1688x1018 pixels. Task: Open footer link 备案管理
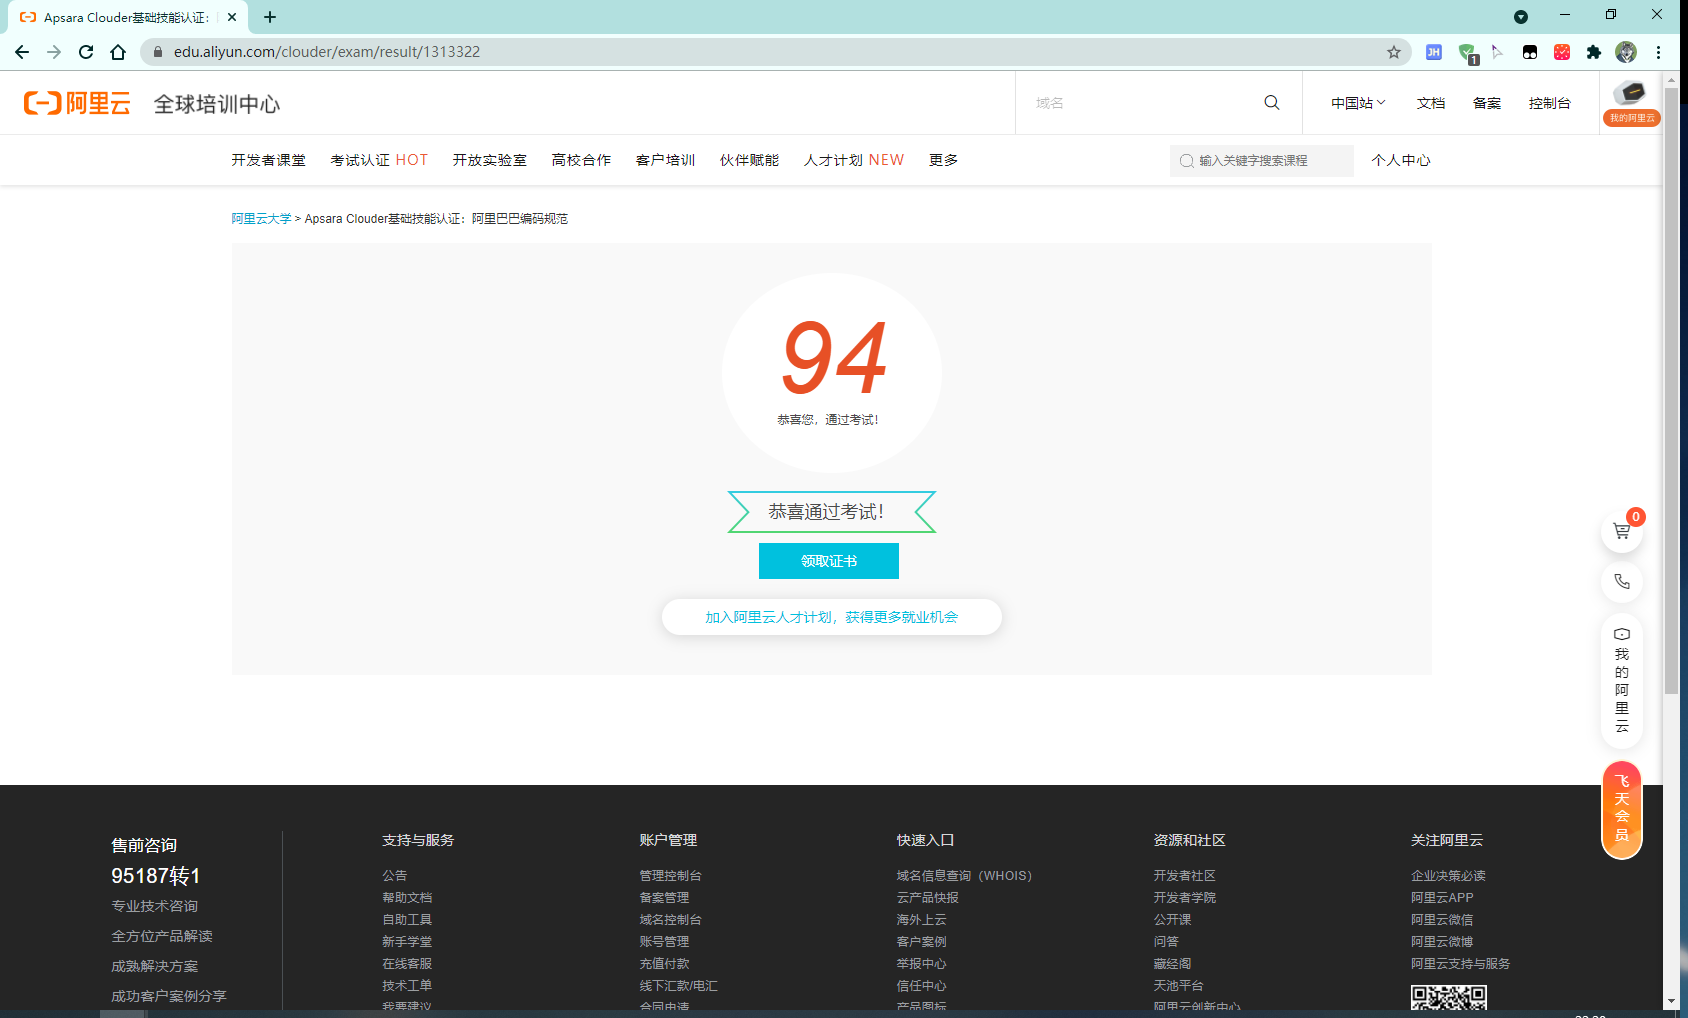point(664,898)
